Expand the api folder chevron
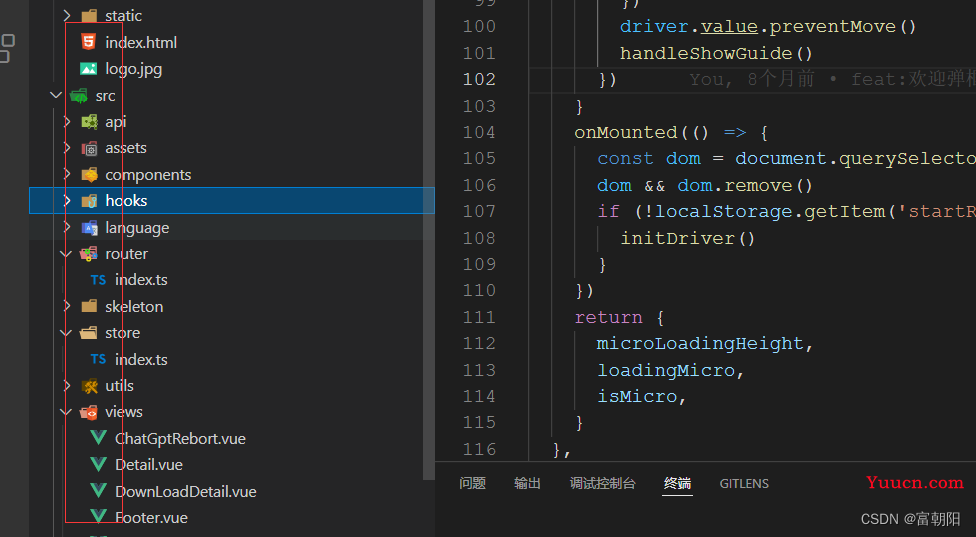This screenshot has width=976, height=537. click(x=67, y=122)
